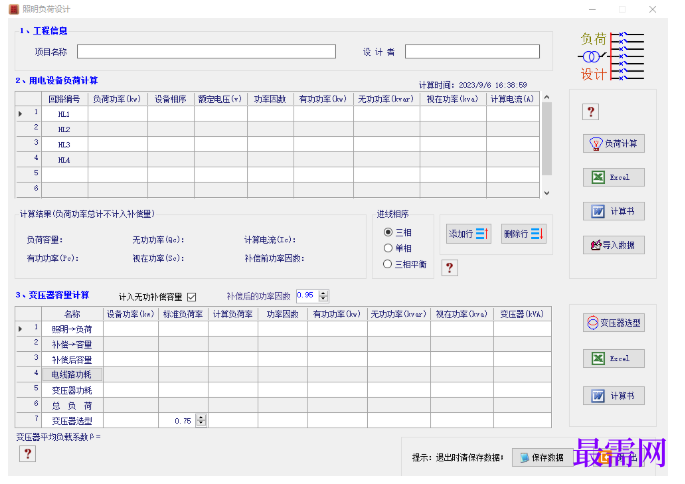Click 视在功率(kva) header in load table

[x=453, y=99]
